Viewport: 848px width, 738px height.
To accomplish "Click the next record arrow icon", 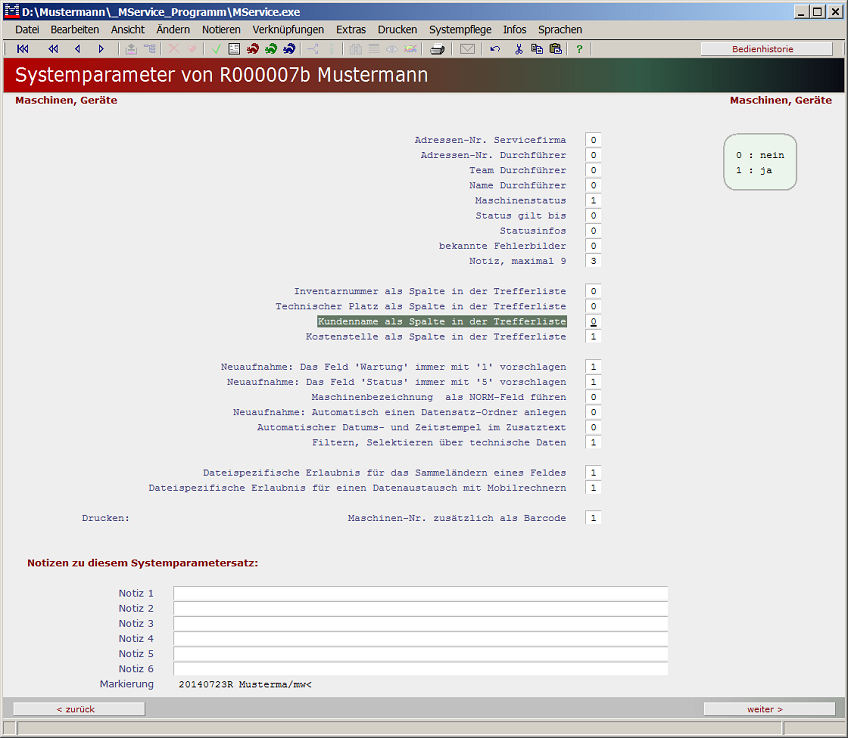I will pyautogui.click(x=99, y=48).
